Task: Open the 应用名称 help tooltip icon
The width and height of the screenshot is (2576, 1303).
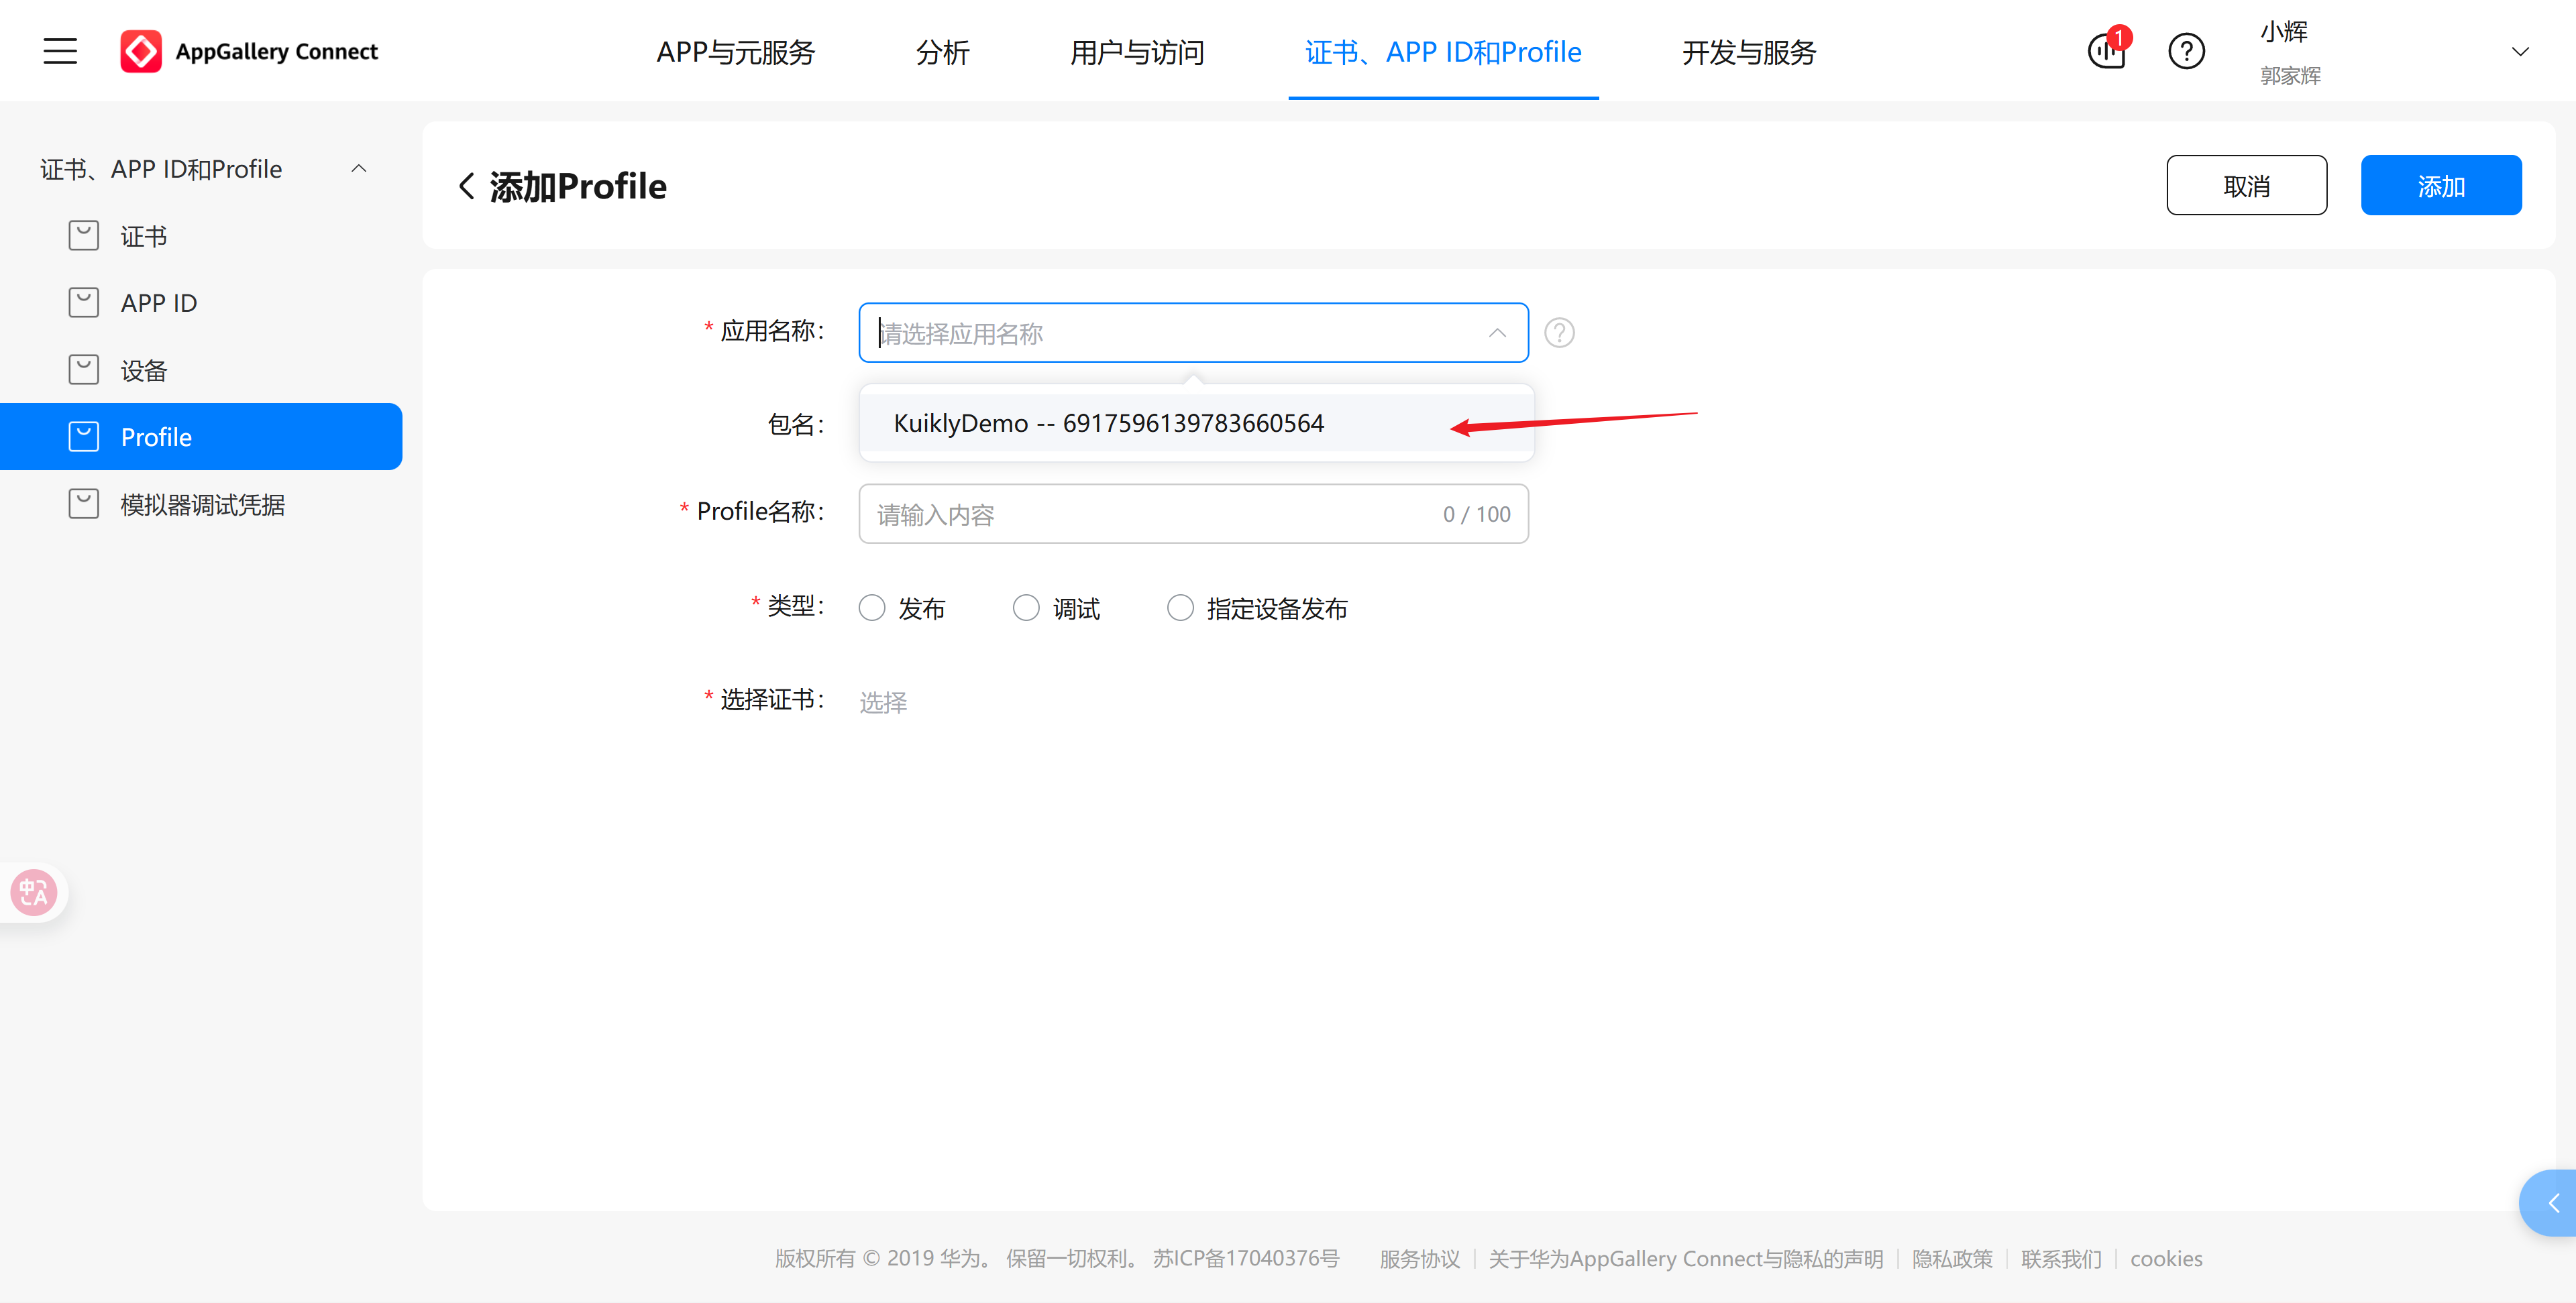Action: [1558, 332]
